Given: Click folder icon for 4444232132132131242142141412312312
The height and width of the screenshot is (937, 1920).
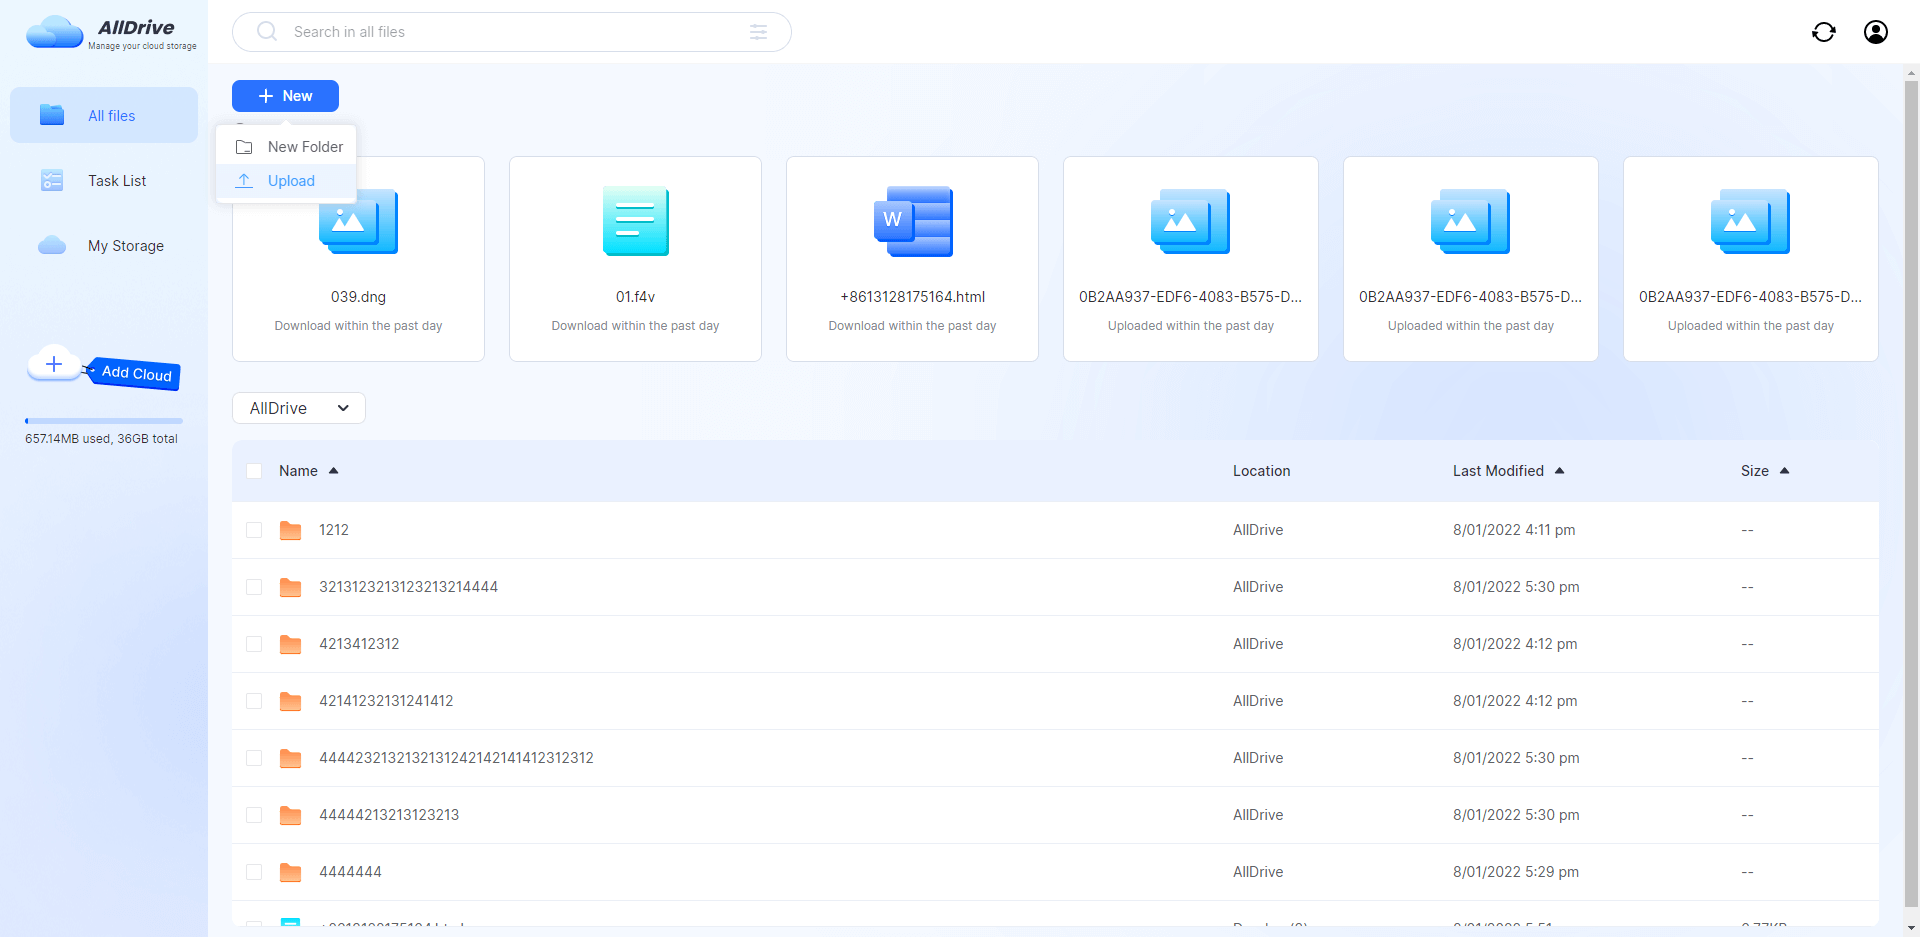Looking at the screenshot, I should pos(290,758).
